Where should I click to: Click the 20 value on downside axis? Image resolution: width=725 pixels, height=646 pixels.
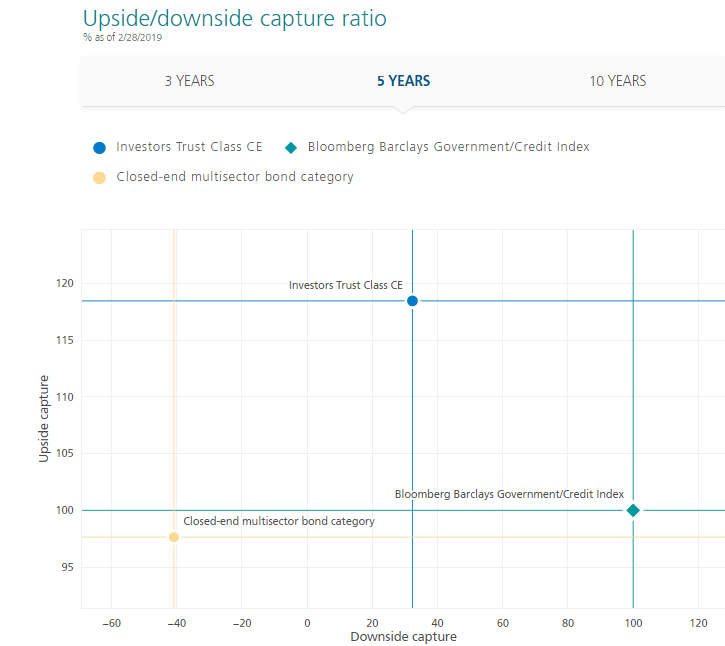click(373, 623)
